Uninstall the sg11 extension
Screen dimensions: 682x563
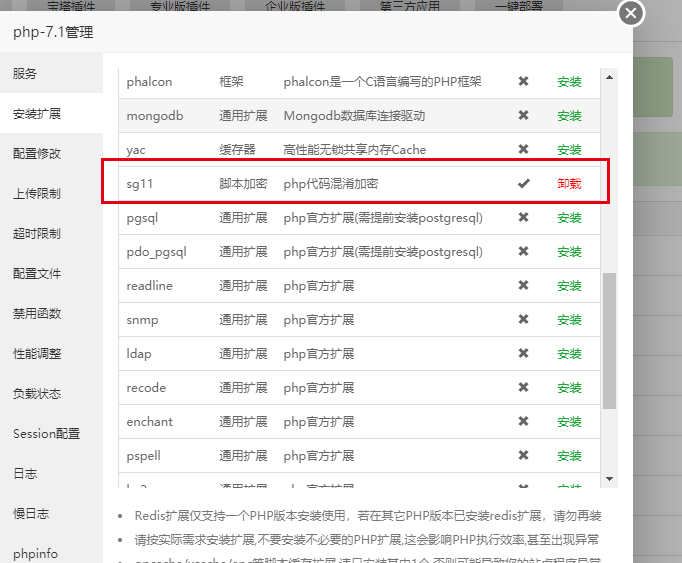pyautogui.click(x=569, y=184)
